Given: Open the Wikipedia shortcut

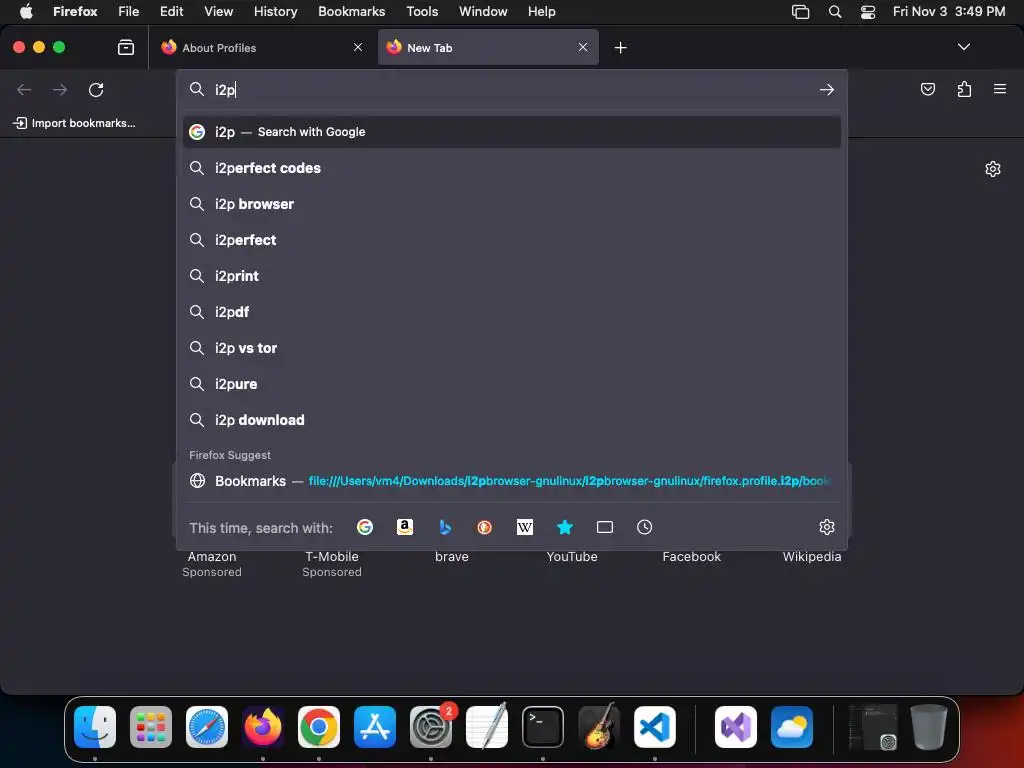Looking at the screenshot, I should coord(812,556).
